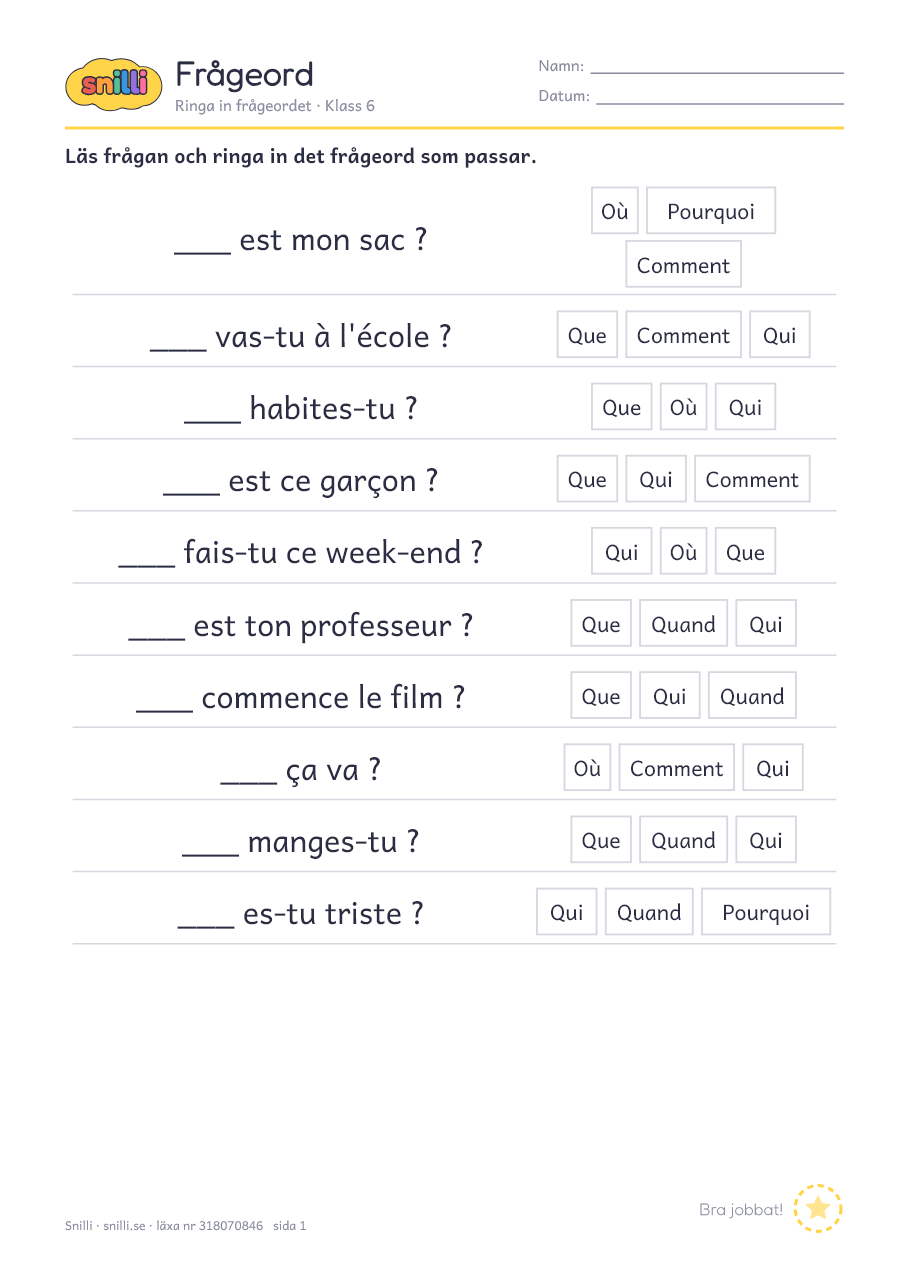Click the 'Frågeord' title heading
Screen dimensions: 909x1286
244,75
